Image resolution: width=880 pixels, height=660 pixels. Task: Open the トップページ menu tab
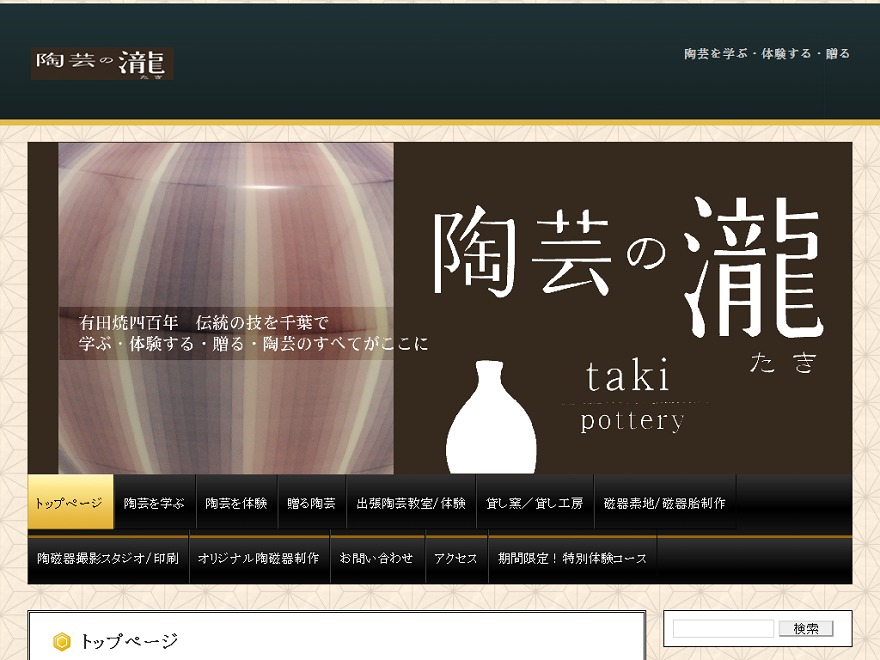[71, 502]
